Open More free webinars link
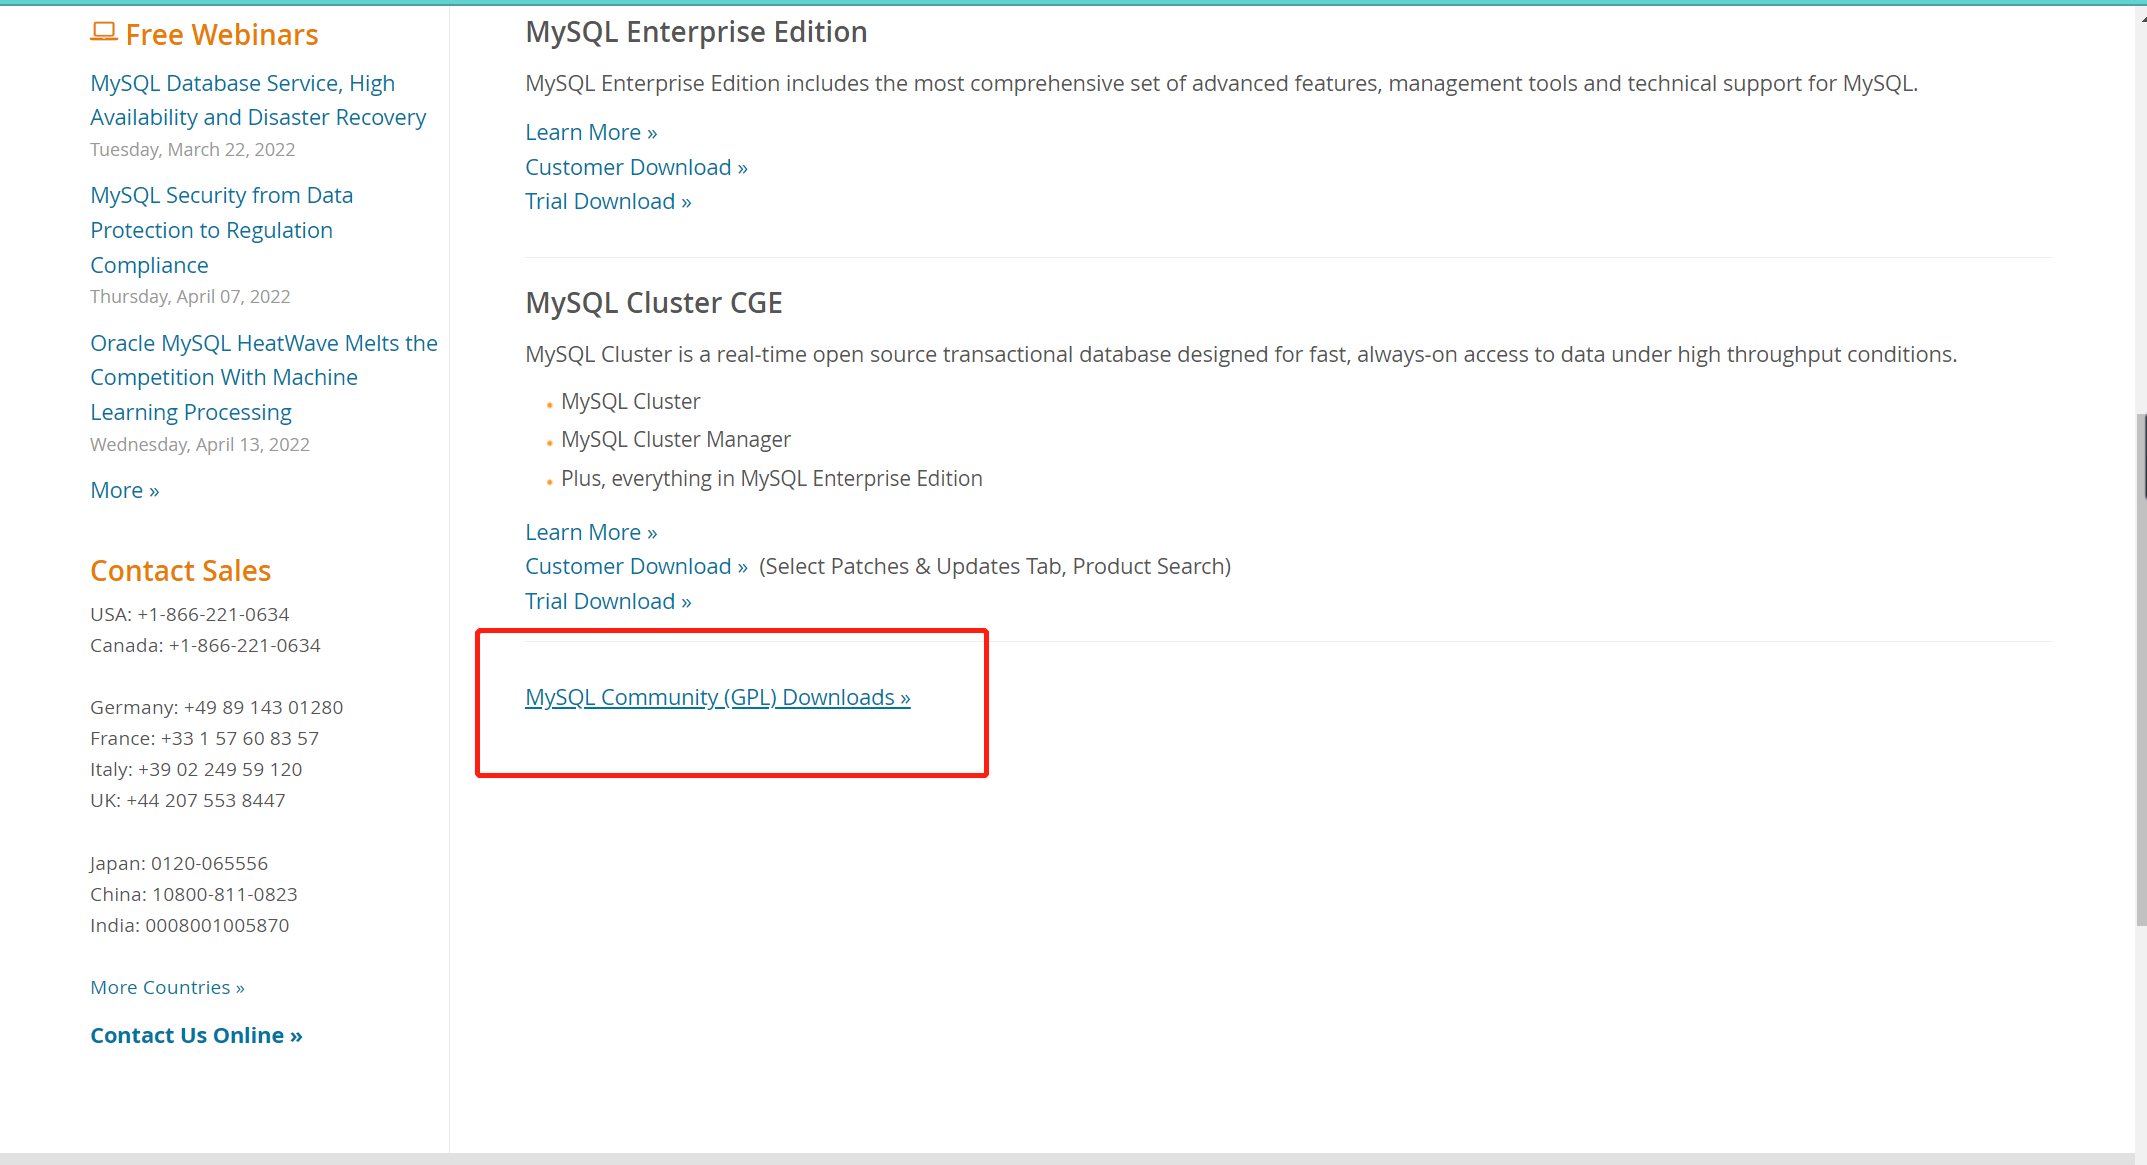 (125, 489)
